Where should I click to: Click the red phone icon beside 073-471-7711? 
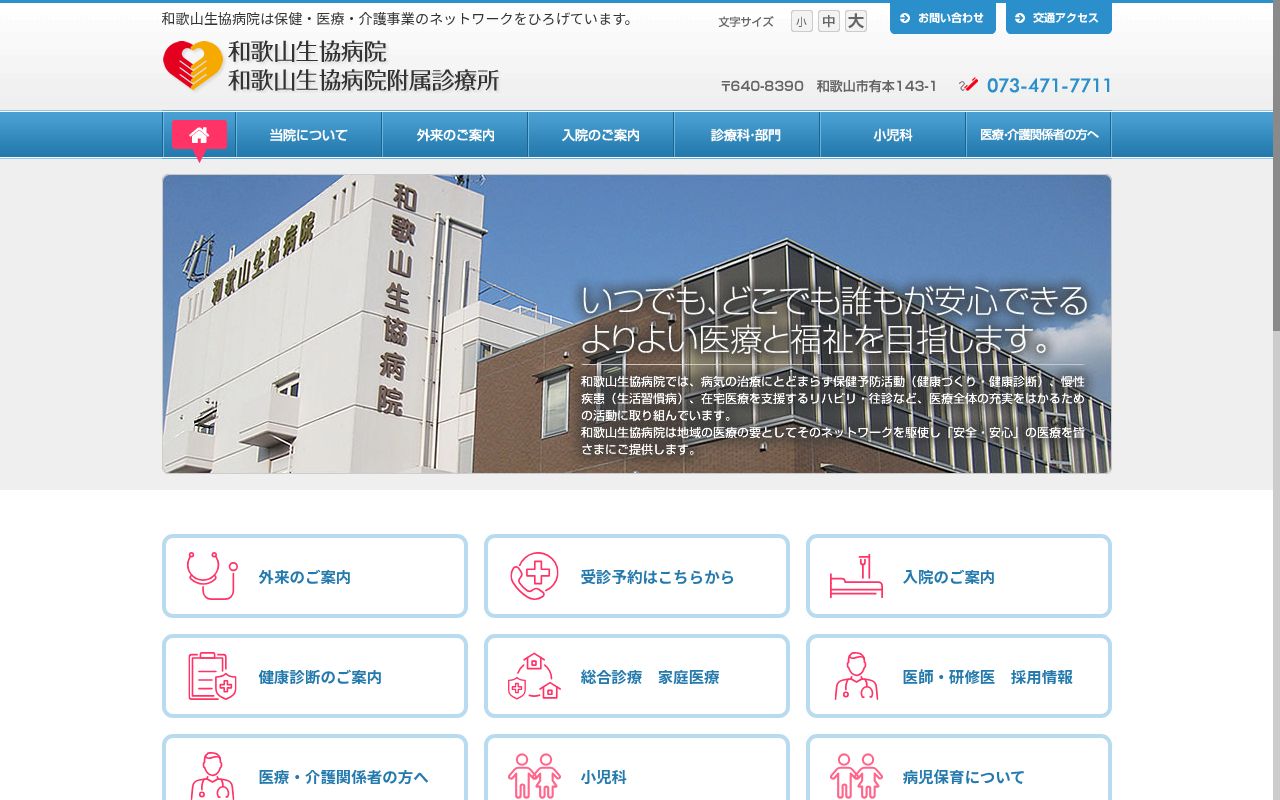pyautogui.click(x=968, y=85)
